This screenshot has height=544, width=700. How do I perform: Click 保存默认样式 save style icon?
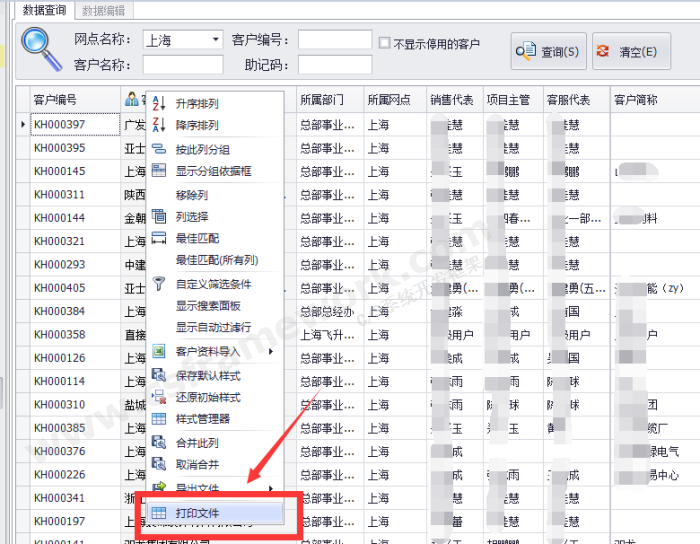[158, 375]
